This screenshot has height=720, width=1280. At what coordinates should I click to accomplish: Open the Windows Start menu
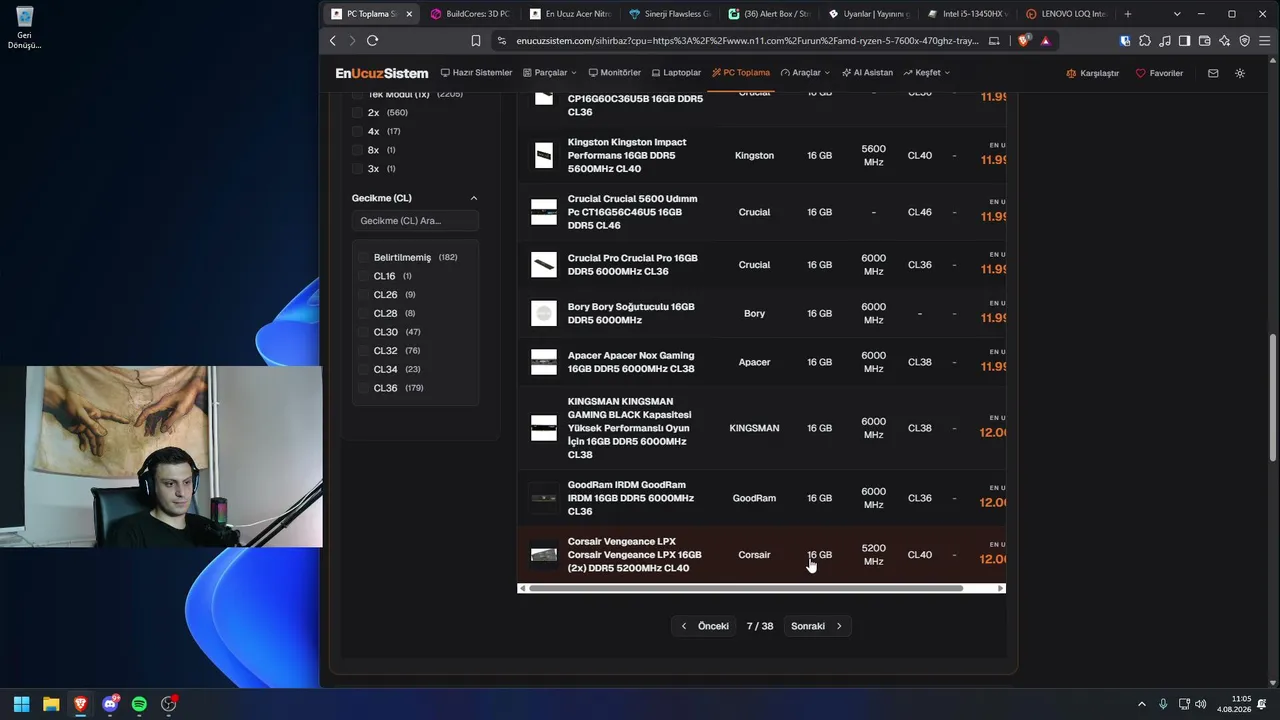click(21, 704)
